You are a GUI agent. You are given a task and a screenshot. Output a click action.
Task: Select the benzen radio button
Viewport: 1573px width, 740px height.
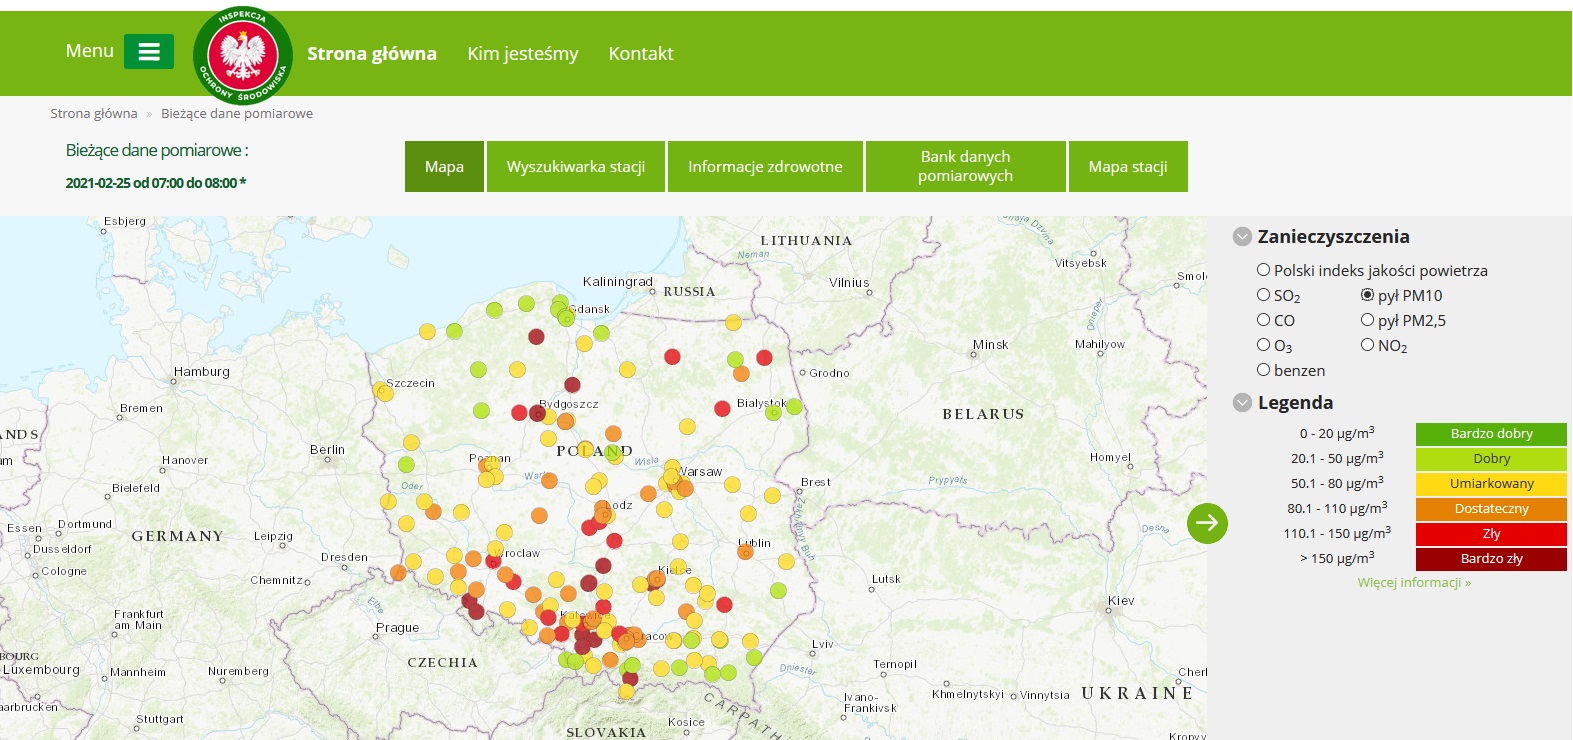[x=1263, y=370]
